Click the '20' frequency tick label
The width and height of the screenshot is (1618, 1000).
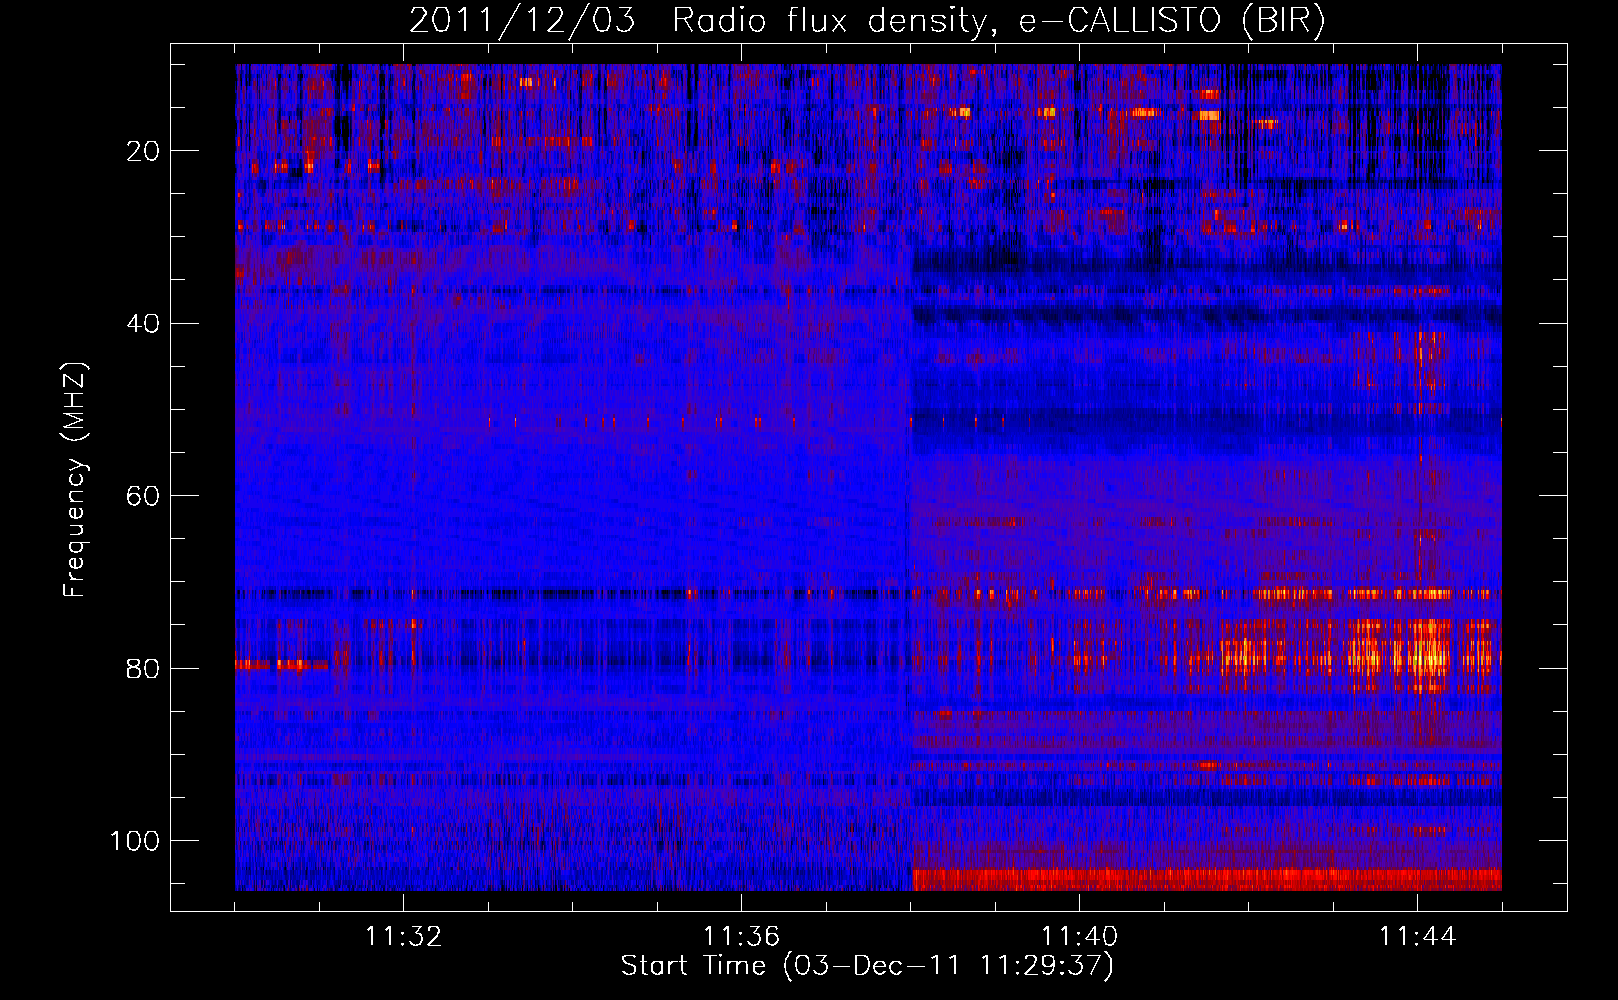point(144,151)
